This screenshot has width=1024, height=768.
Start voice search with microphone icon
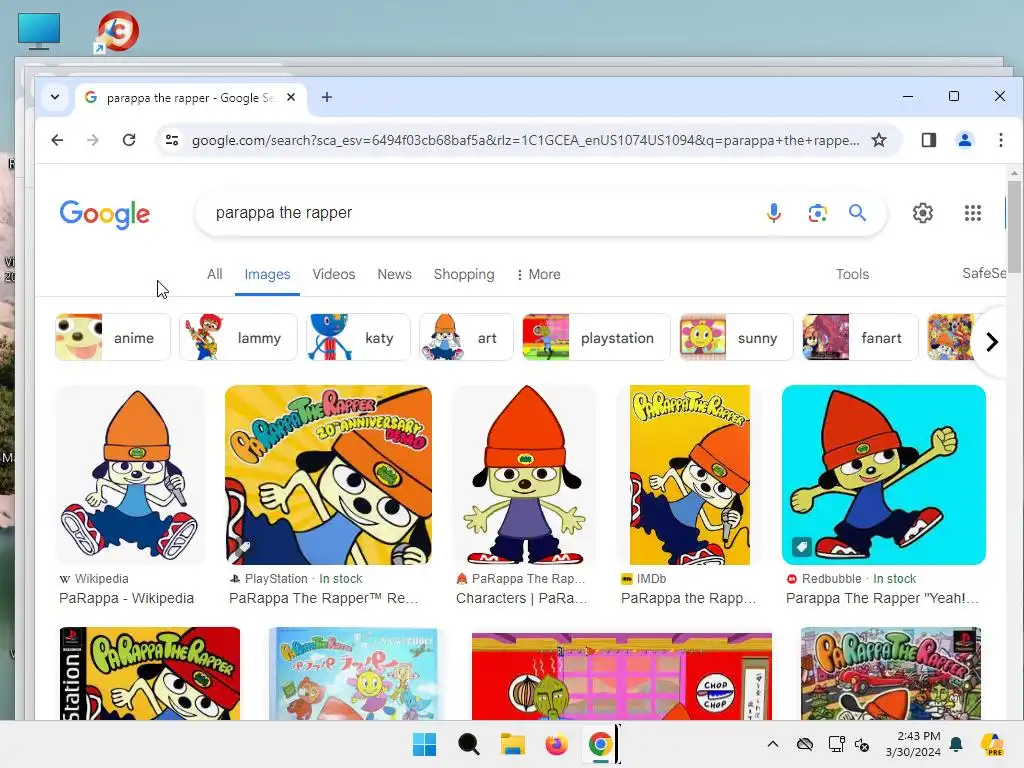(773, 213)
